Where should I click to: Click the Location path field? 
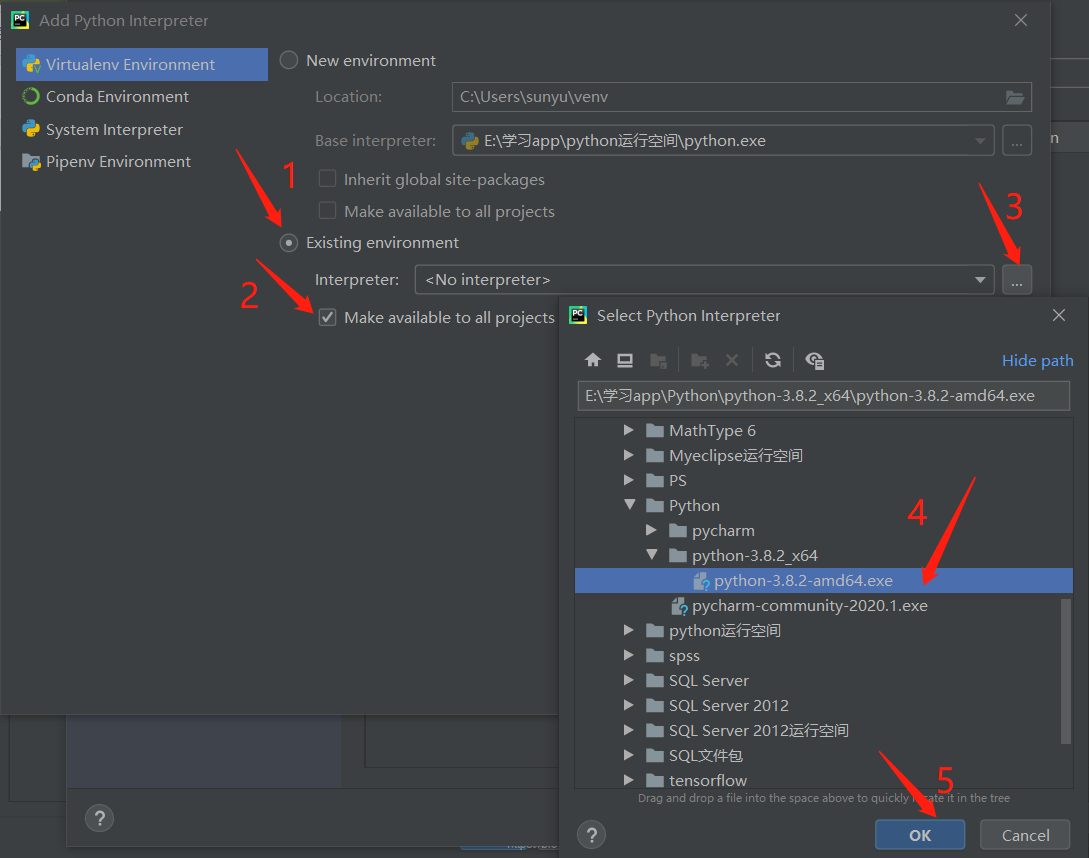741,97
